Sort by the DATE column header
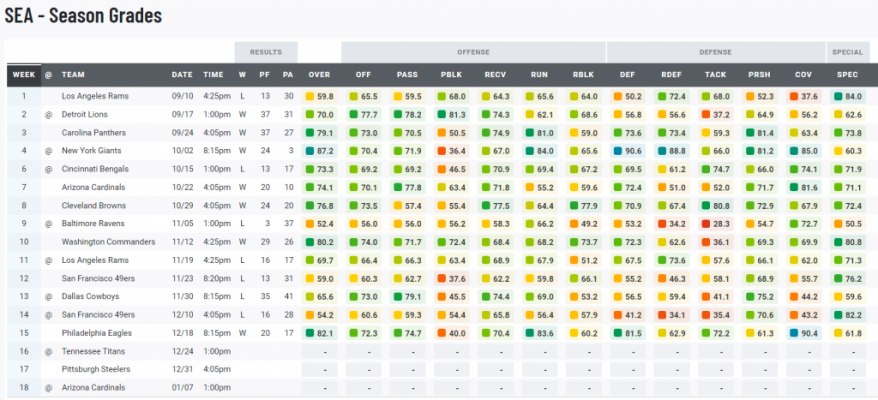The width and height of the screenshot is (878, 400). point(182,75)
